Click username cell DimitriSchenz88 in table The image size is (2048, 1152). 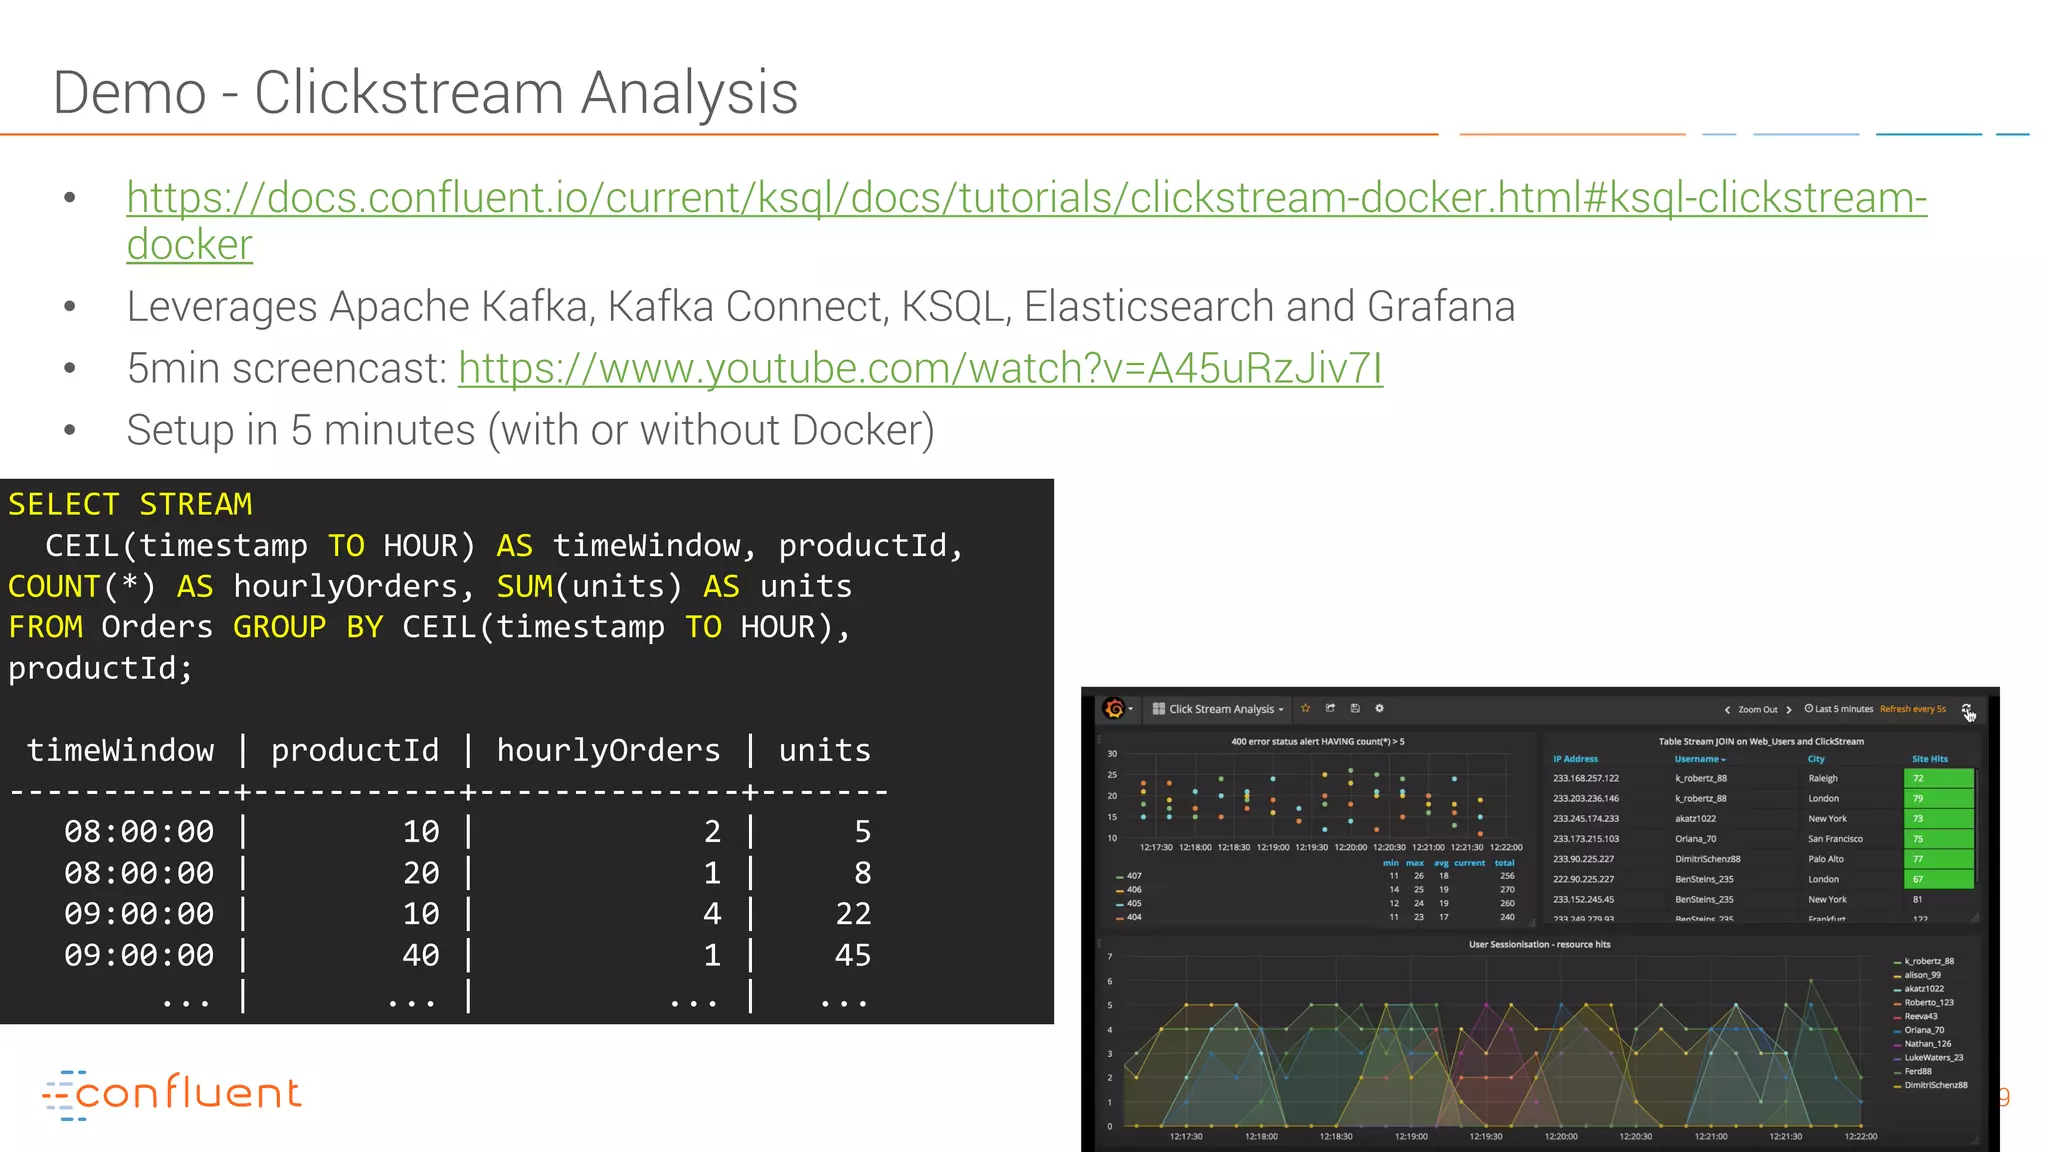(x=1708, y=859)
